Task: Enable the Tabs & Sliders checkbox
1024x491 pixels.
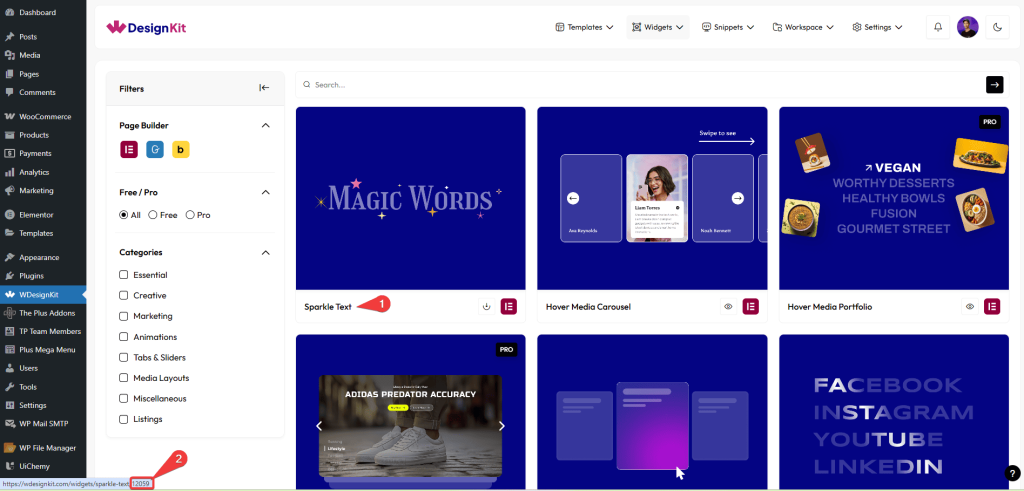Action: [x=123, y=358]
